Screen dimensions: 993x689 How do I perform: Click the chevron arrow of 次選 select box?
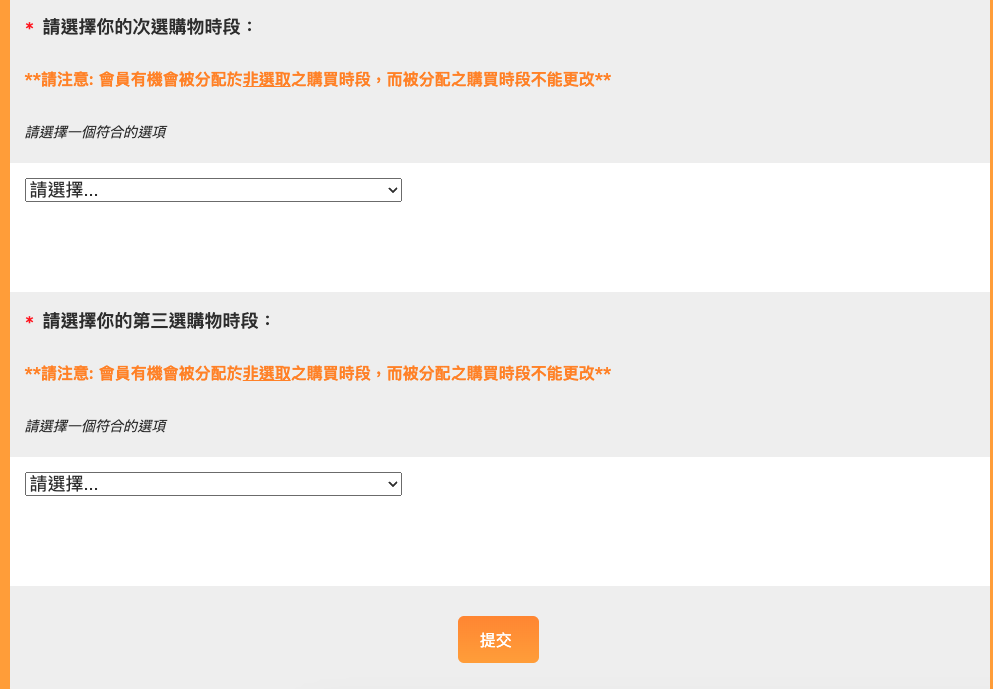coord(392,190)
